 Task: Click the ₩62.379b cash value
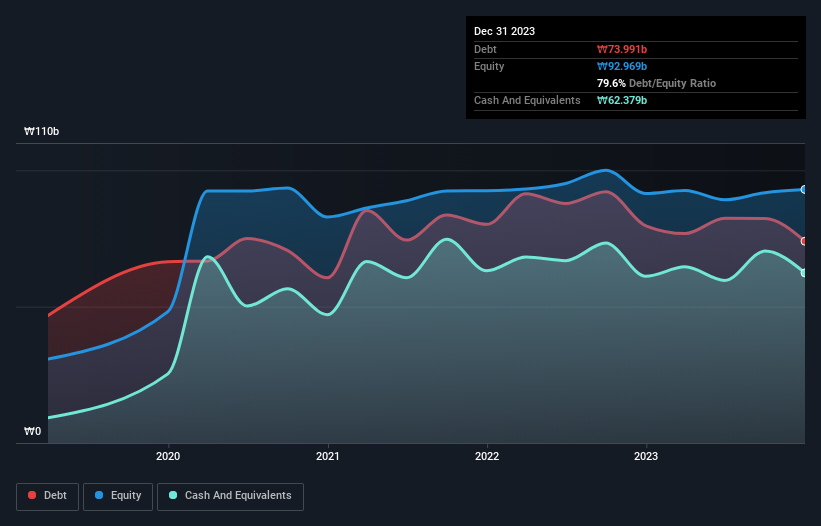point(622,100)
